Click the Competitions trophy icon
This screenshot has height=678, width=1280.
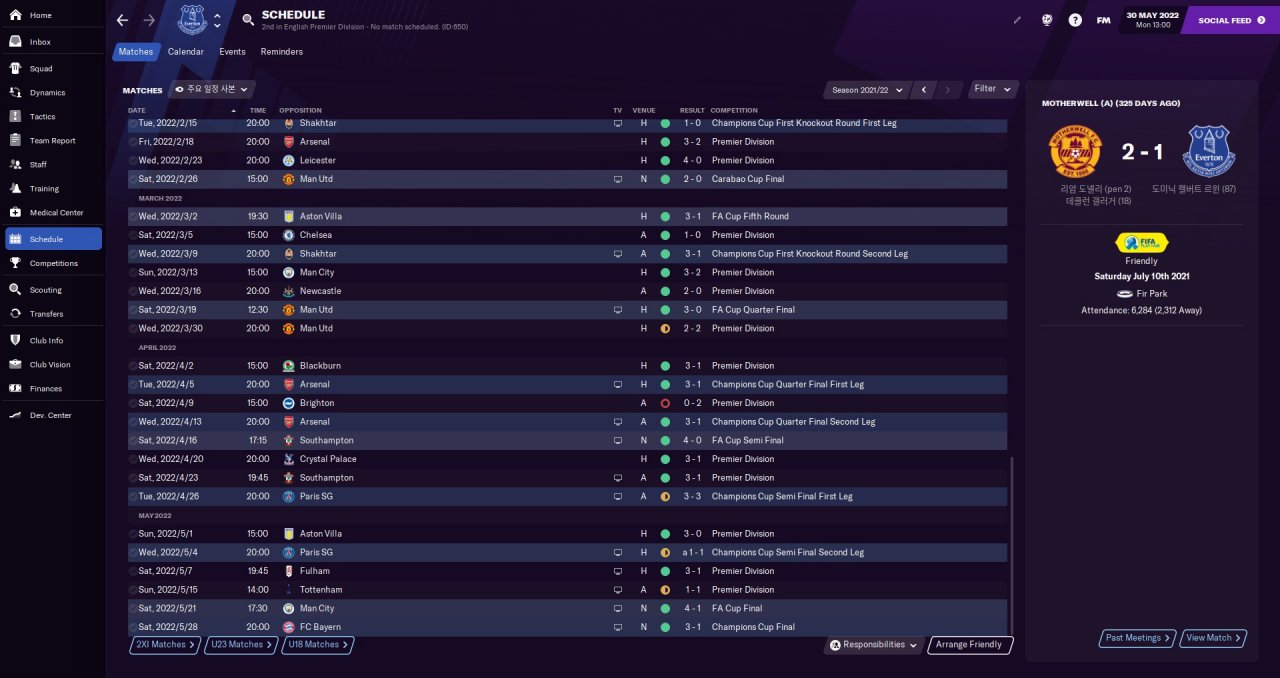pos(16,263)
